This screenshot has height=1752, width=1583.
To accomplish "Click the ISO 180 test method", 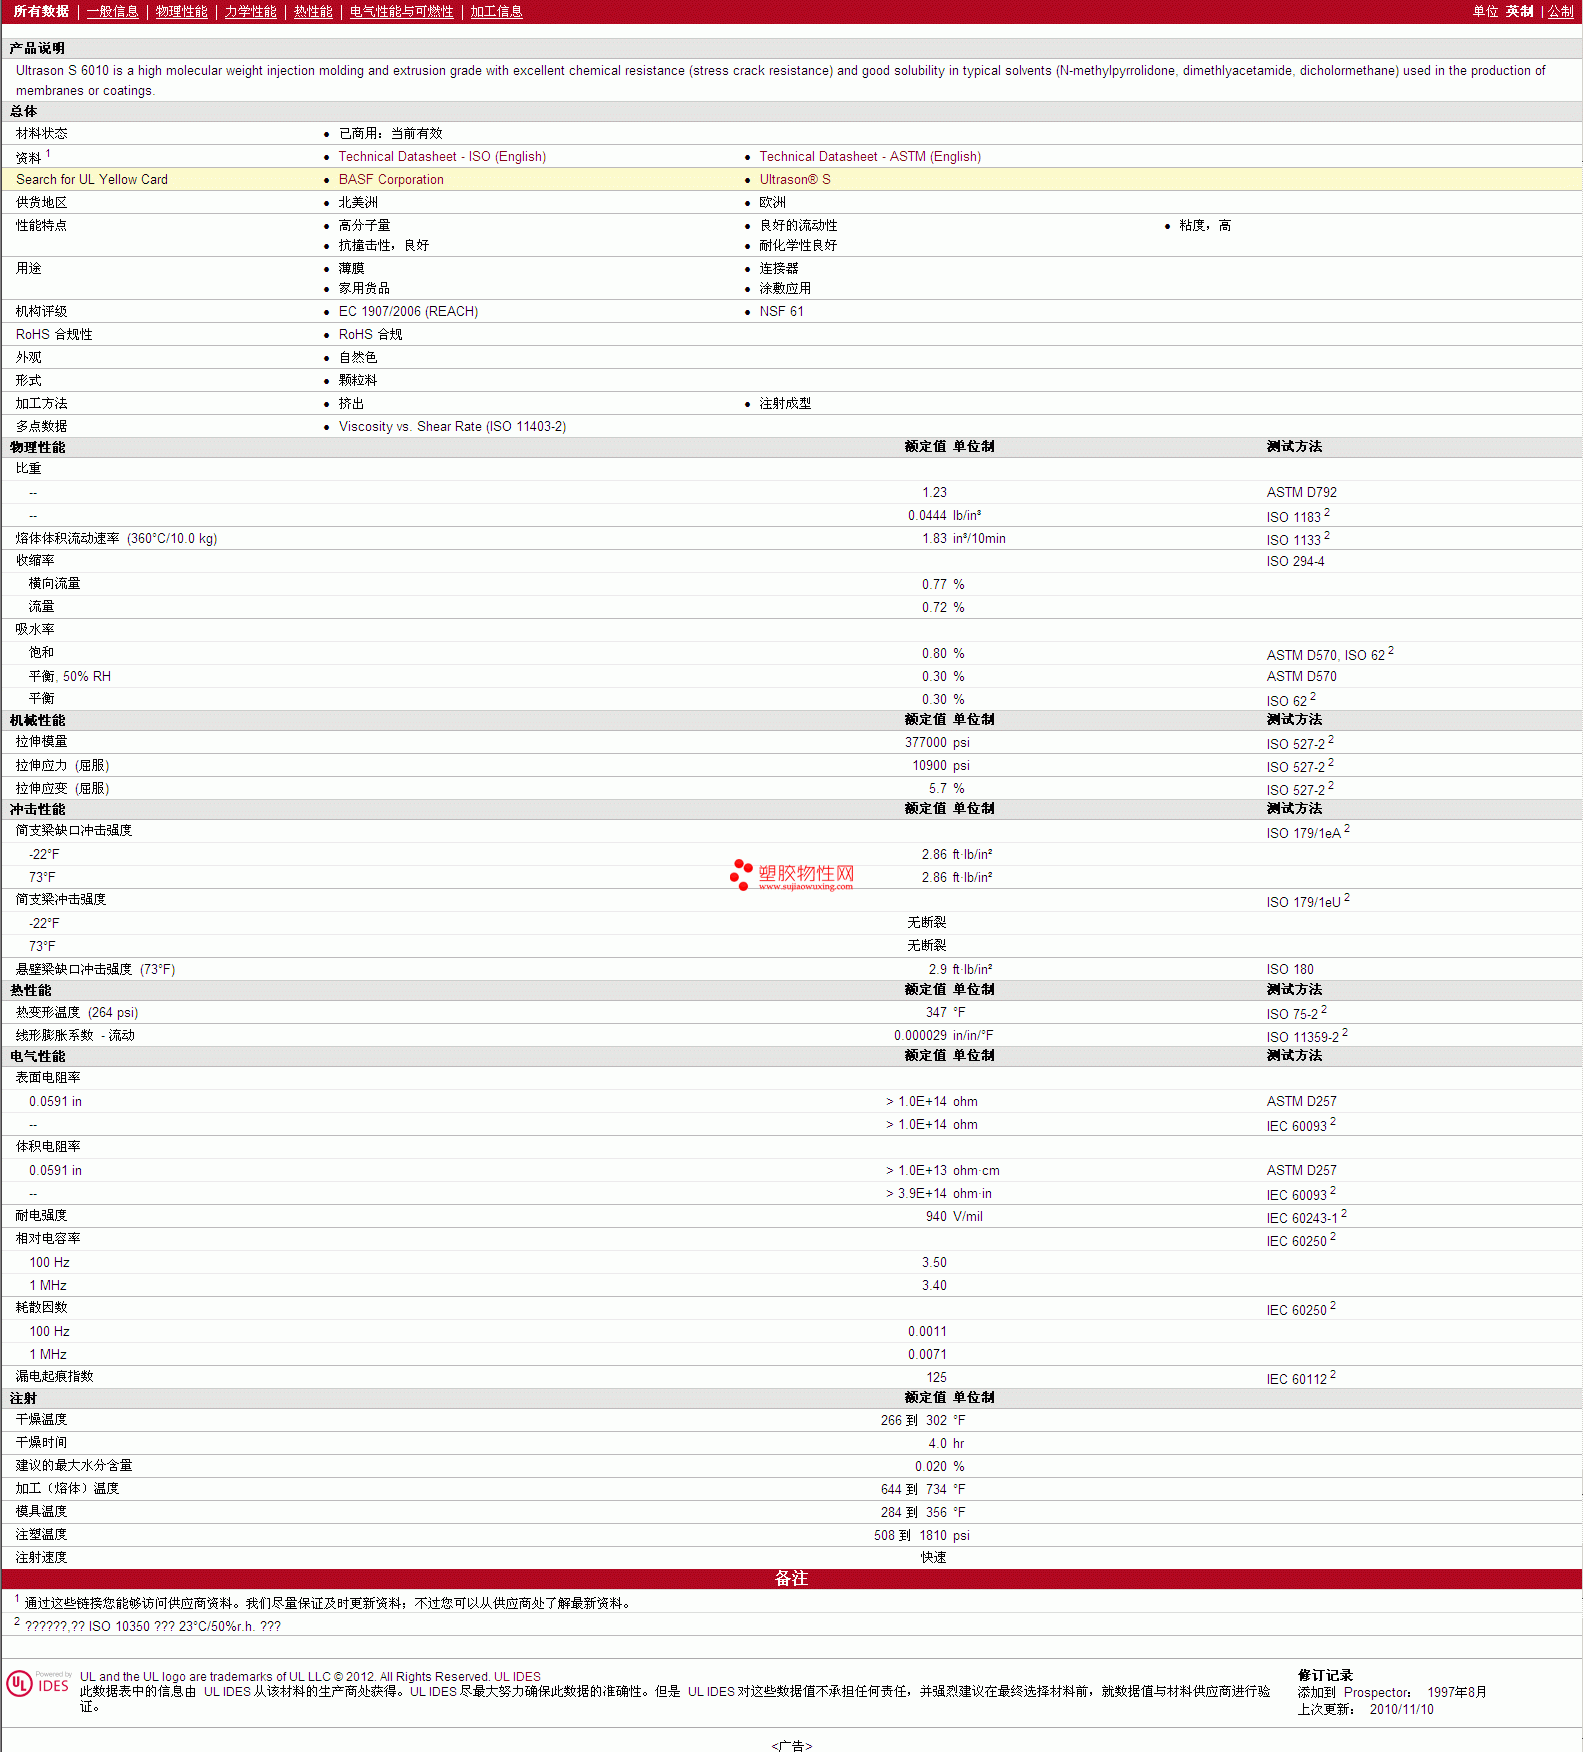I will coord(1290,970).
